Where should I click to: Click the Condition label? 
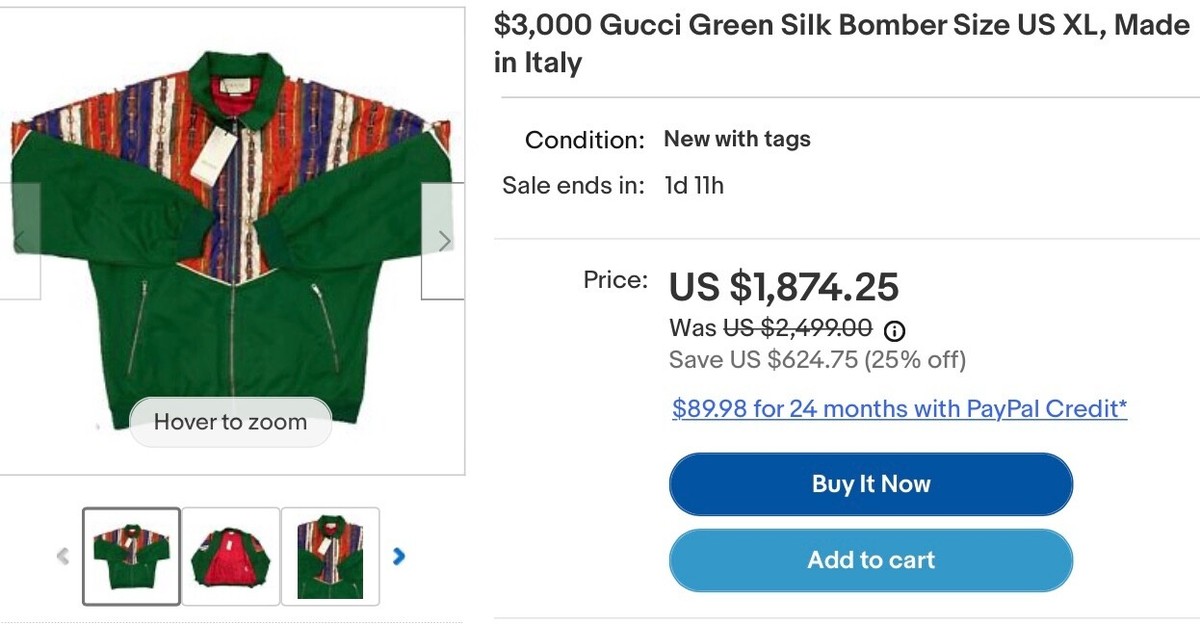(x=585, y=140)
